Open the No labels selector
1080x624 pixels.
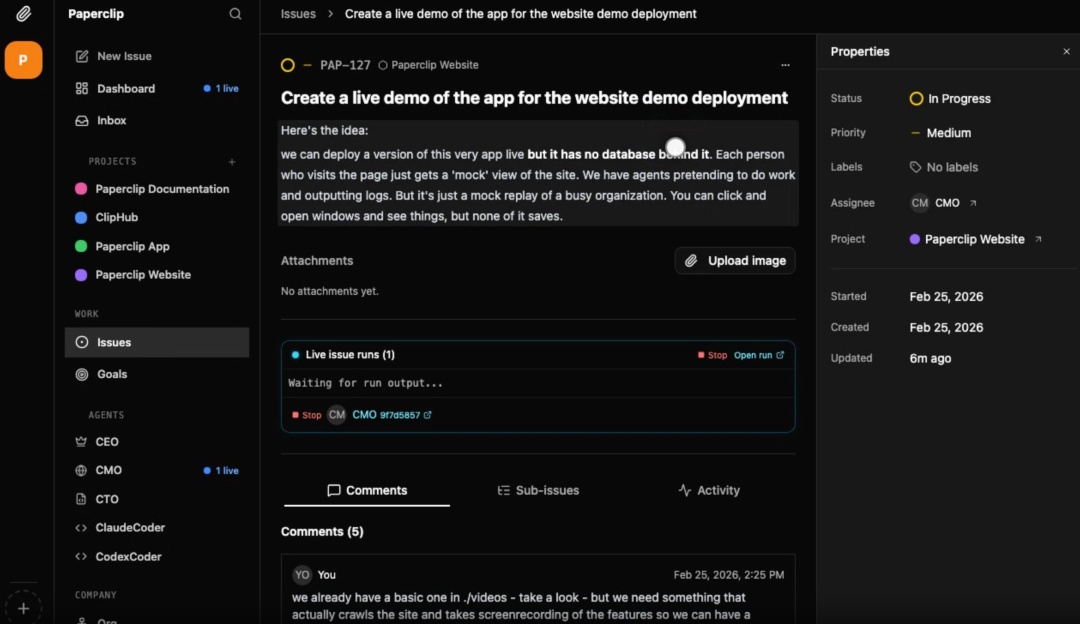tap(943, 167)
